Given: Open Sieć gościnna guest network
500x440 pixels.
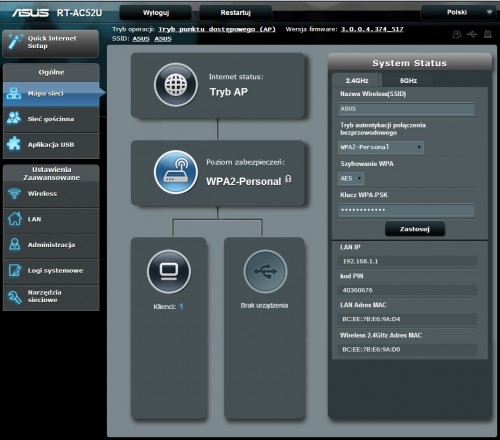Looking at the screenshot, I should pyautogui.click(x=51, y=119).
